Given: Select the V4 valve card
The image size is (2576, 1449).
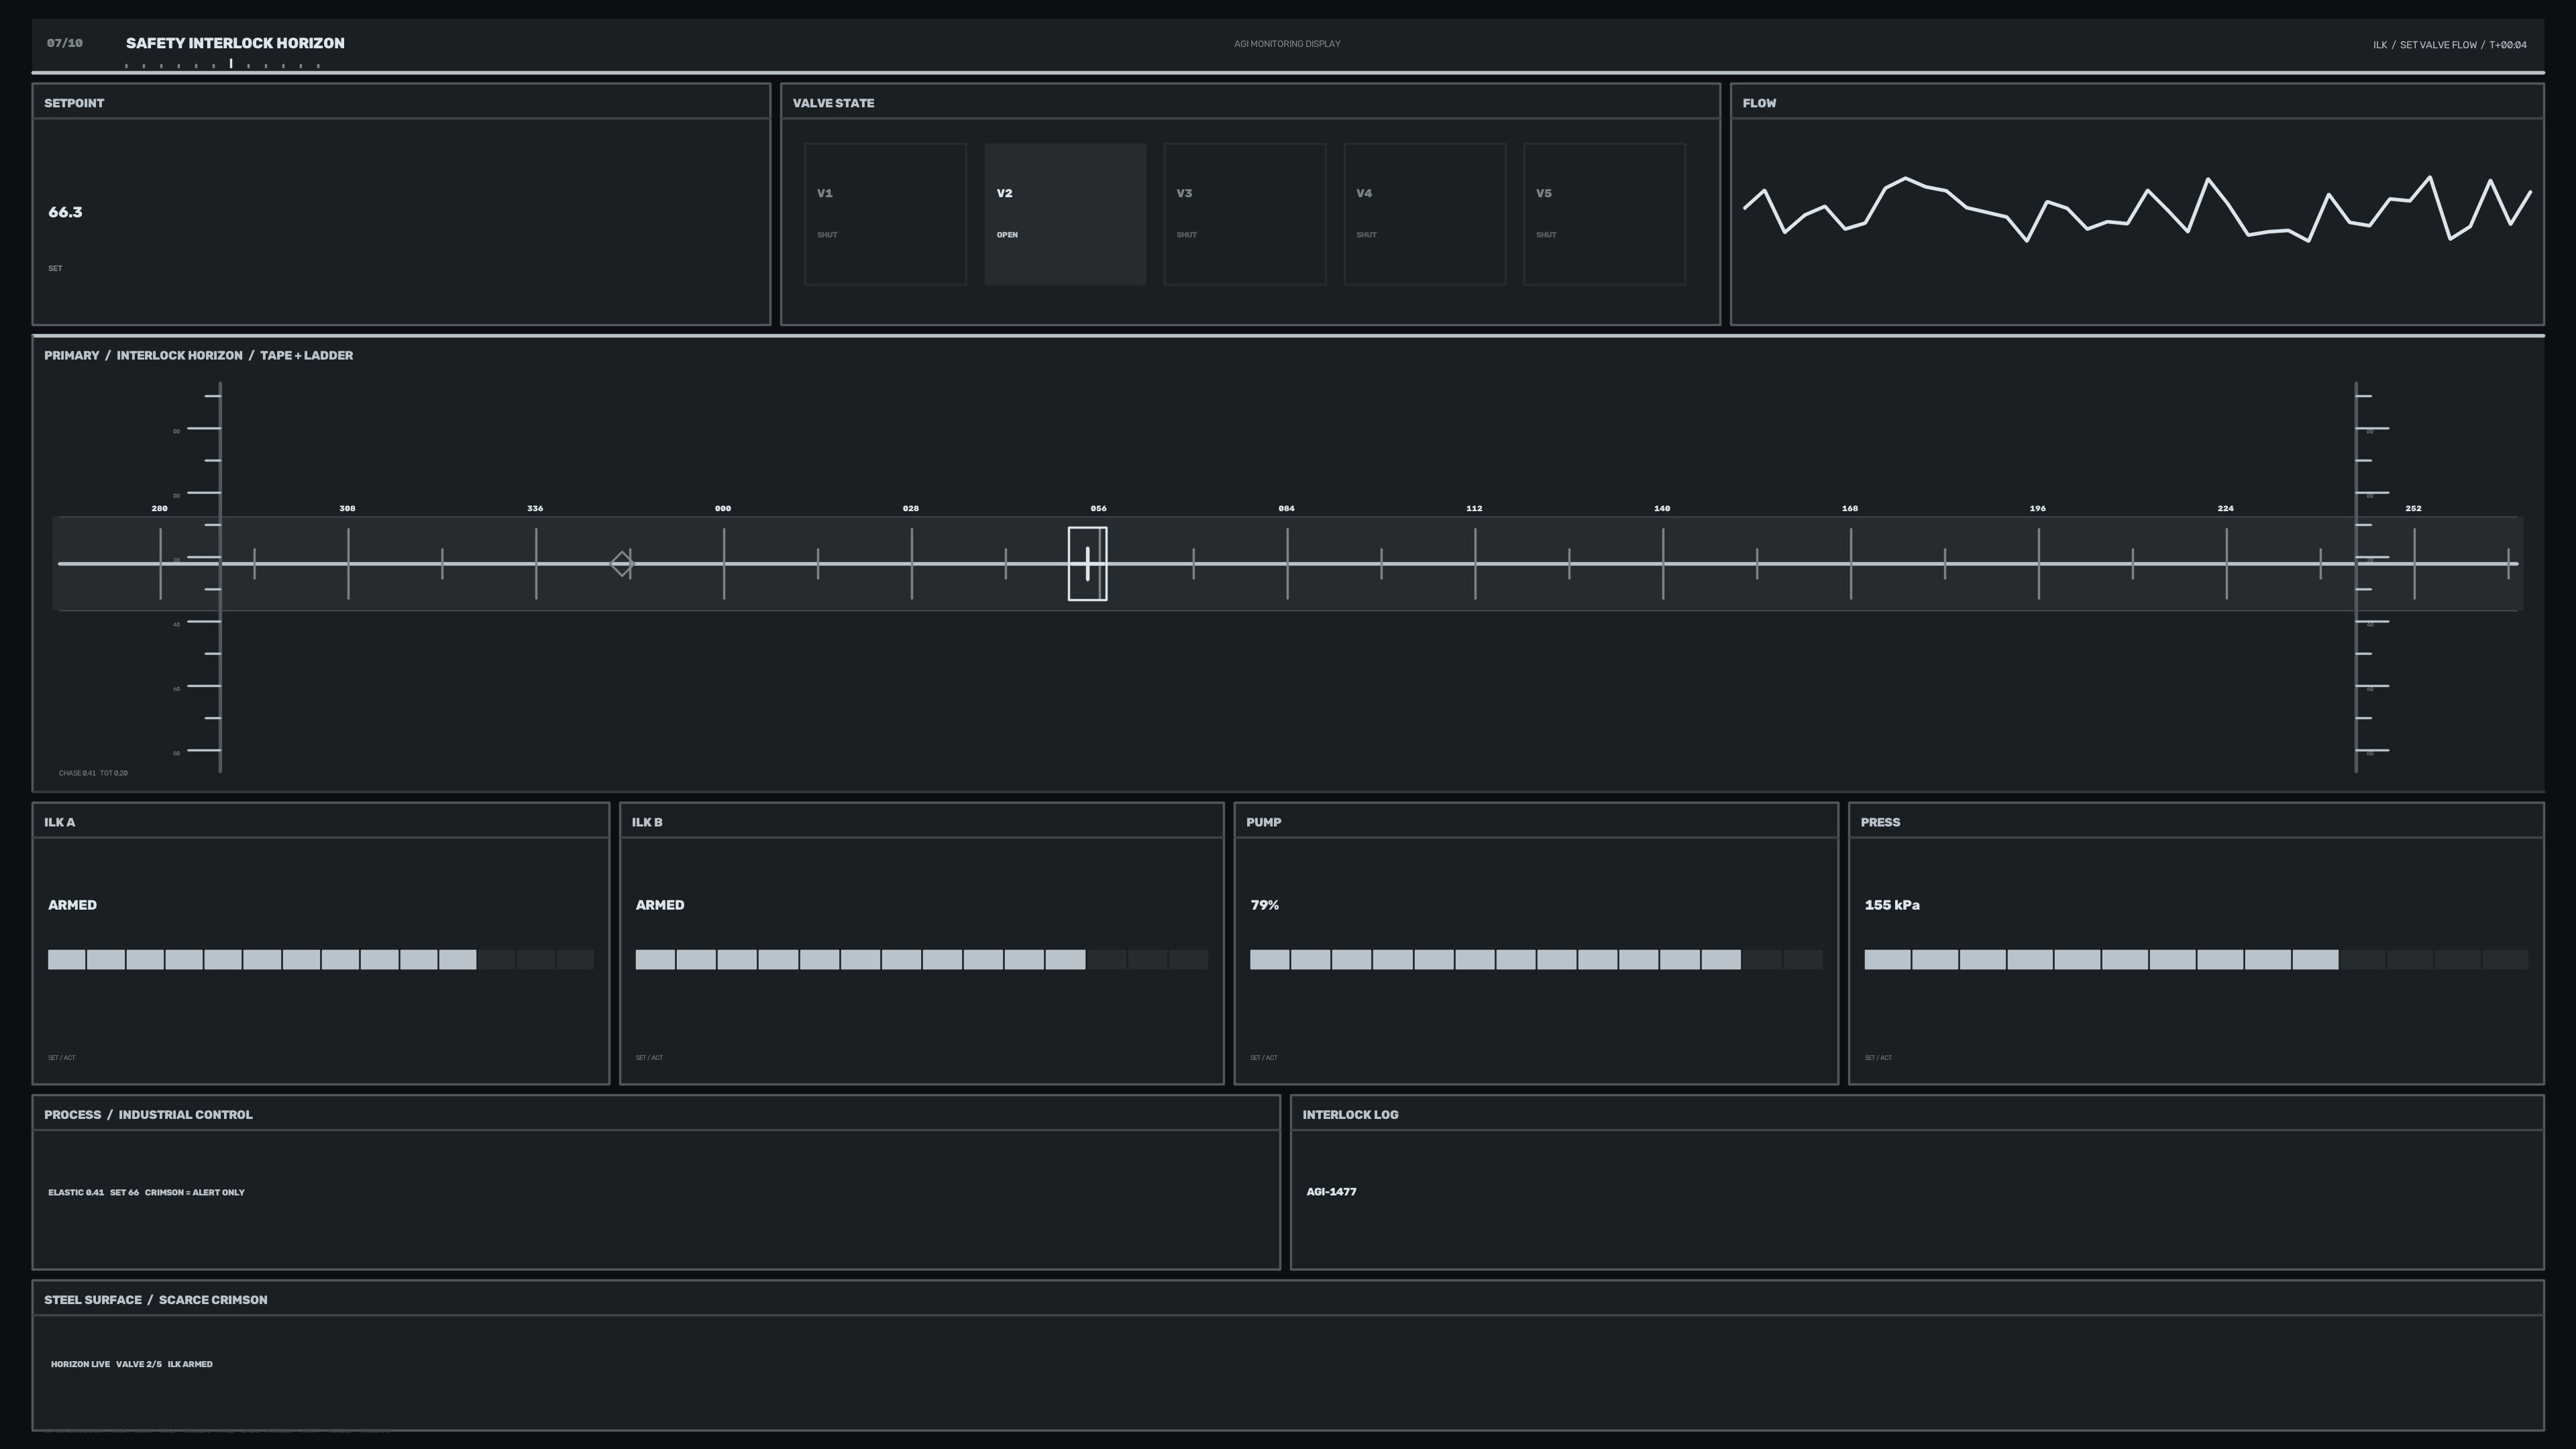Looking at the screenshot, I should (x=1425, y=214).
